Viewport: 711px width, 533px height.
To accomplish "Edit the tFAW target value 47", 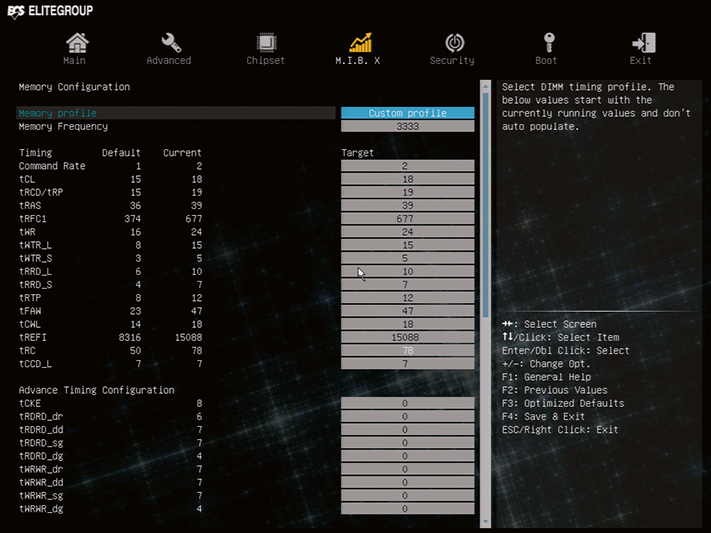I will pyautogui.click(x=408, y=310).
